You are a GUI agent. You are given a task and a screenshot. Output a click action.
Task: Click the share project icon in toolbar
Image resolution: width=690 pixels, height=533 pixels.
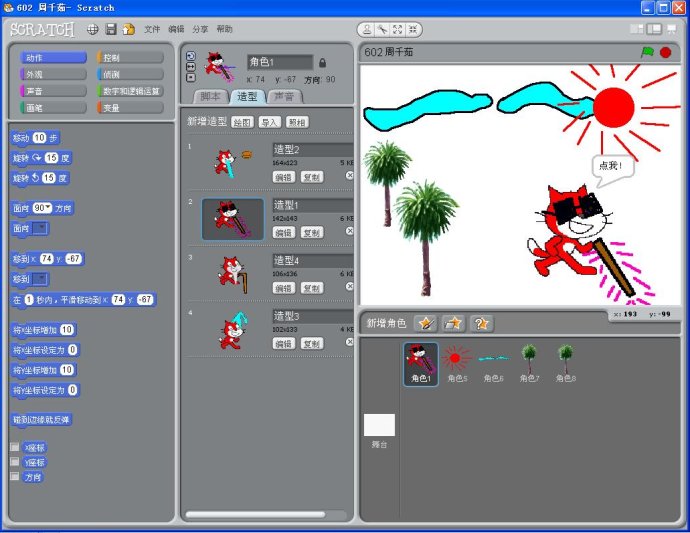(128, 29)
